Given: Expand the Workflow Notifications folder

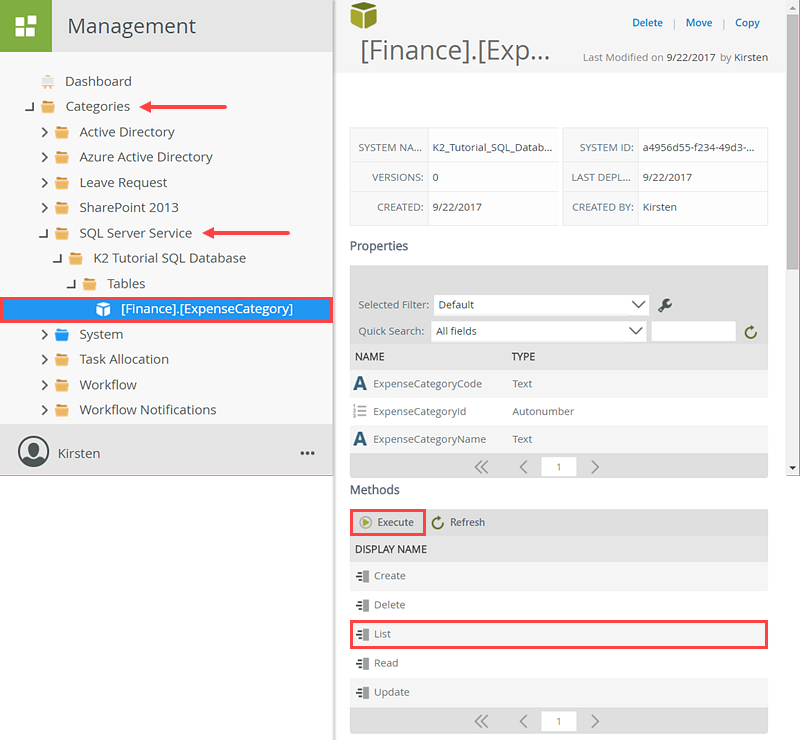Looking at the screenshot, I should (44, 410).
